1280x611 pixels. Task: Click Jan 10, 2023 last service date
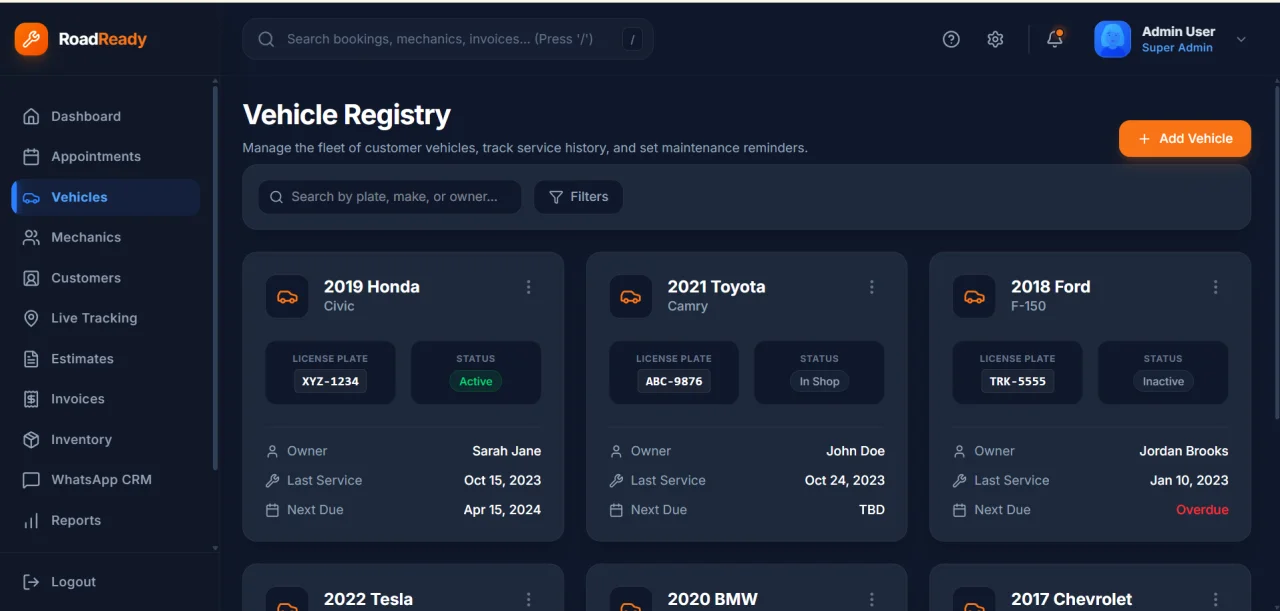pos(1189,480)
